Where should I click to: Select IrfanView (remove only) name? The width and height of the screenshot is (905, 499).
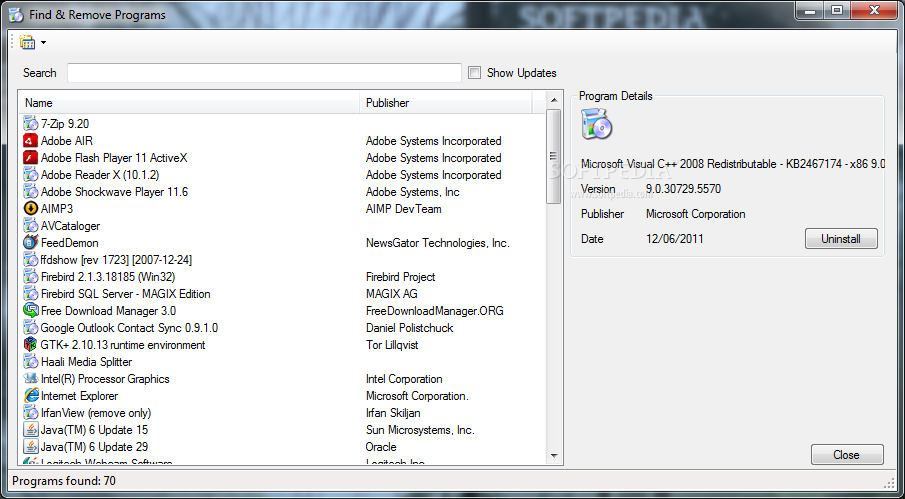click(96, 413)
